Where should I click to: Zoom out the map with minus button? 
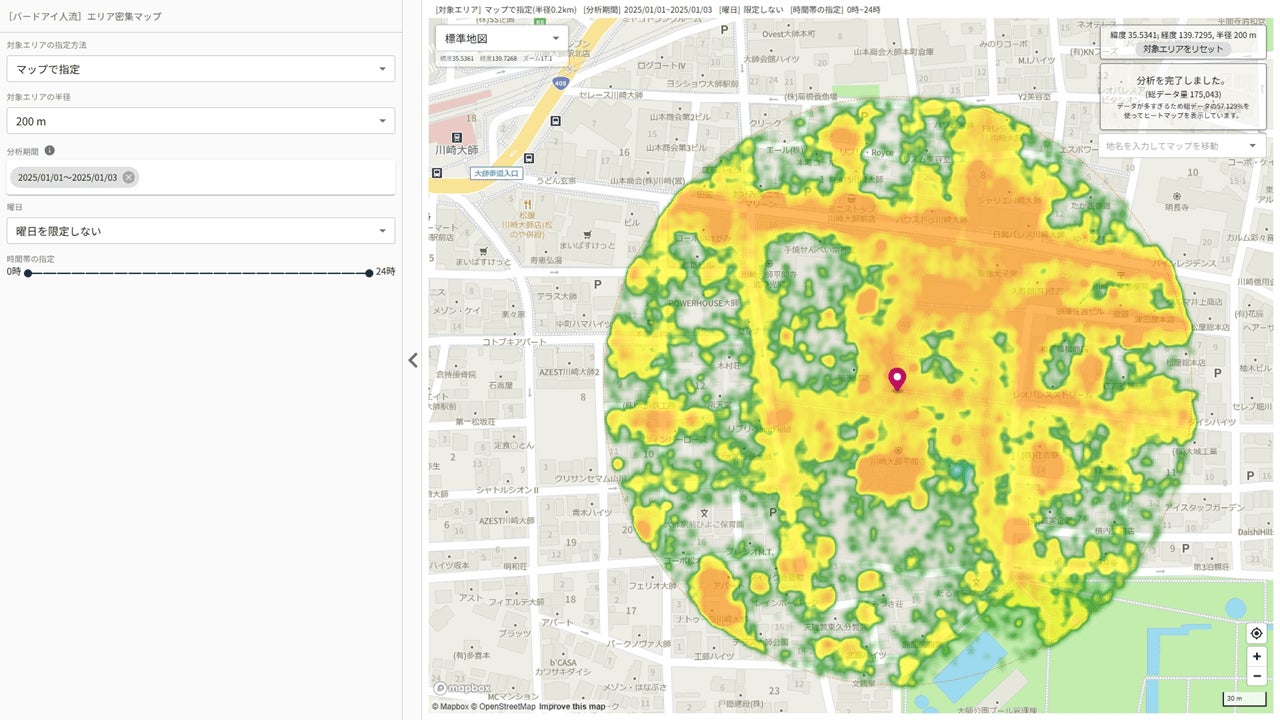1257,677
